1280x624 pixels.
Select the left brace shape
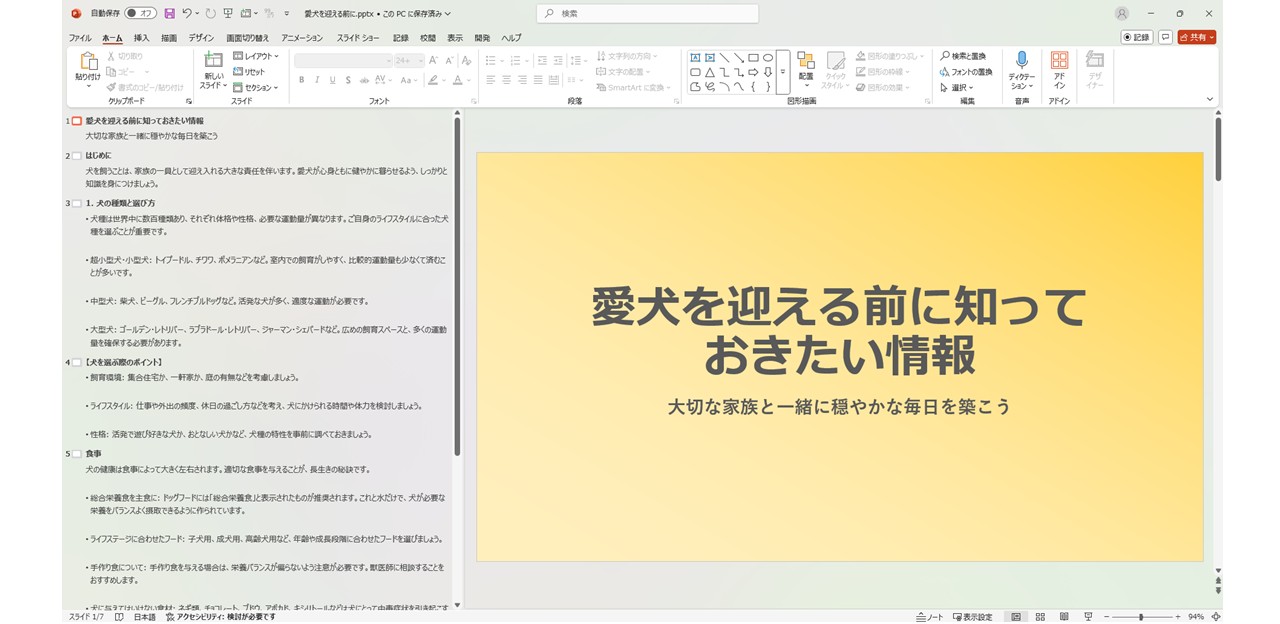753,87
